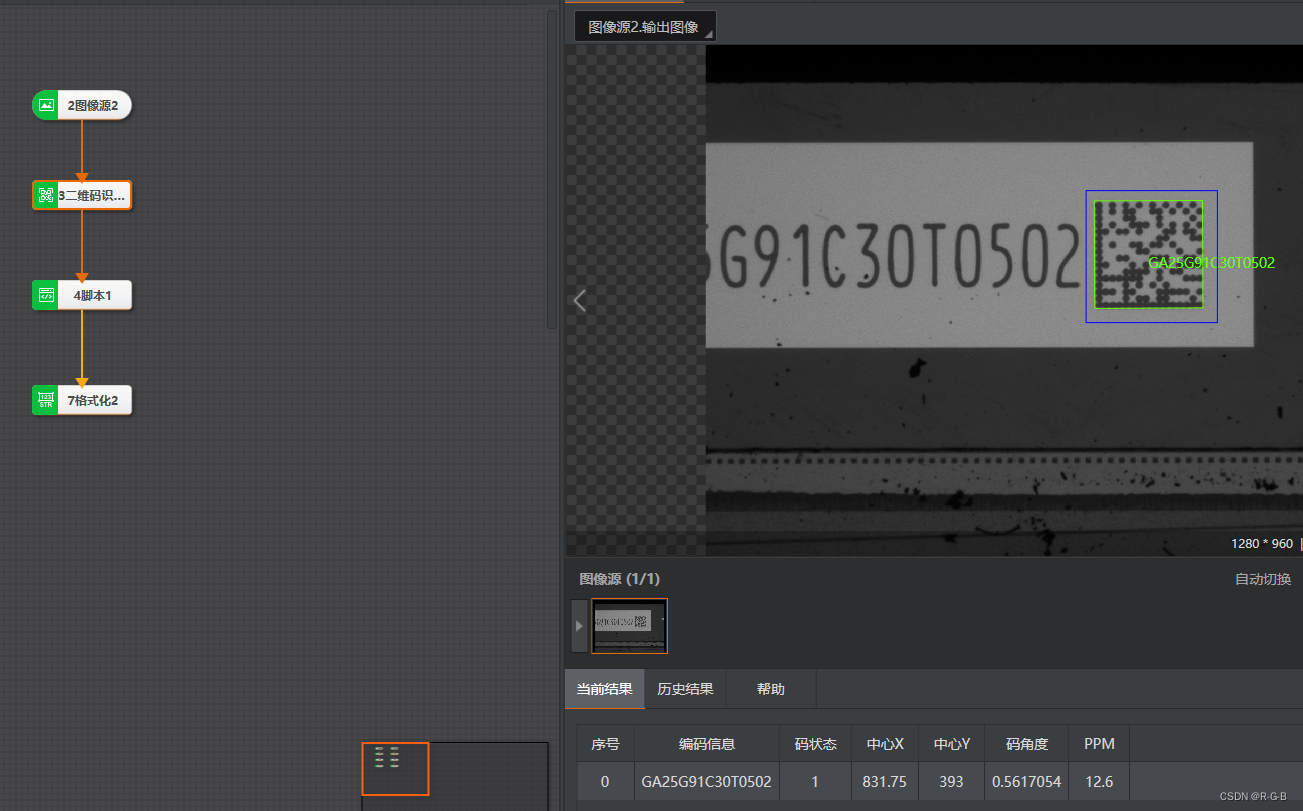Viewport: 1303px width, 811px height.
Task: Select the GA25G91C30T0502 table cell
Action: pyautogui.click(x=707, y=781)
